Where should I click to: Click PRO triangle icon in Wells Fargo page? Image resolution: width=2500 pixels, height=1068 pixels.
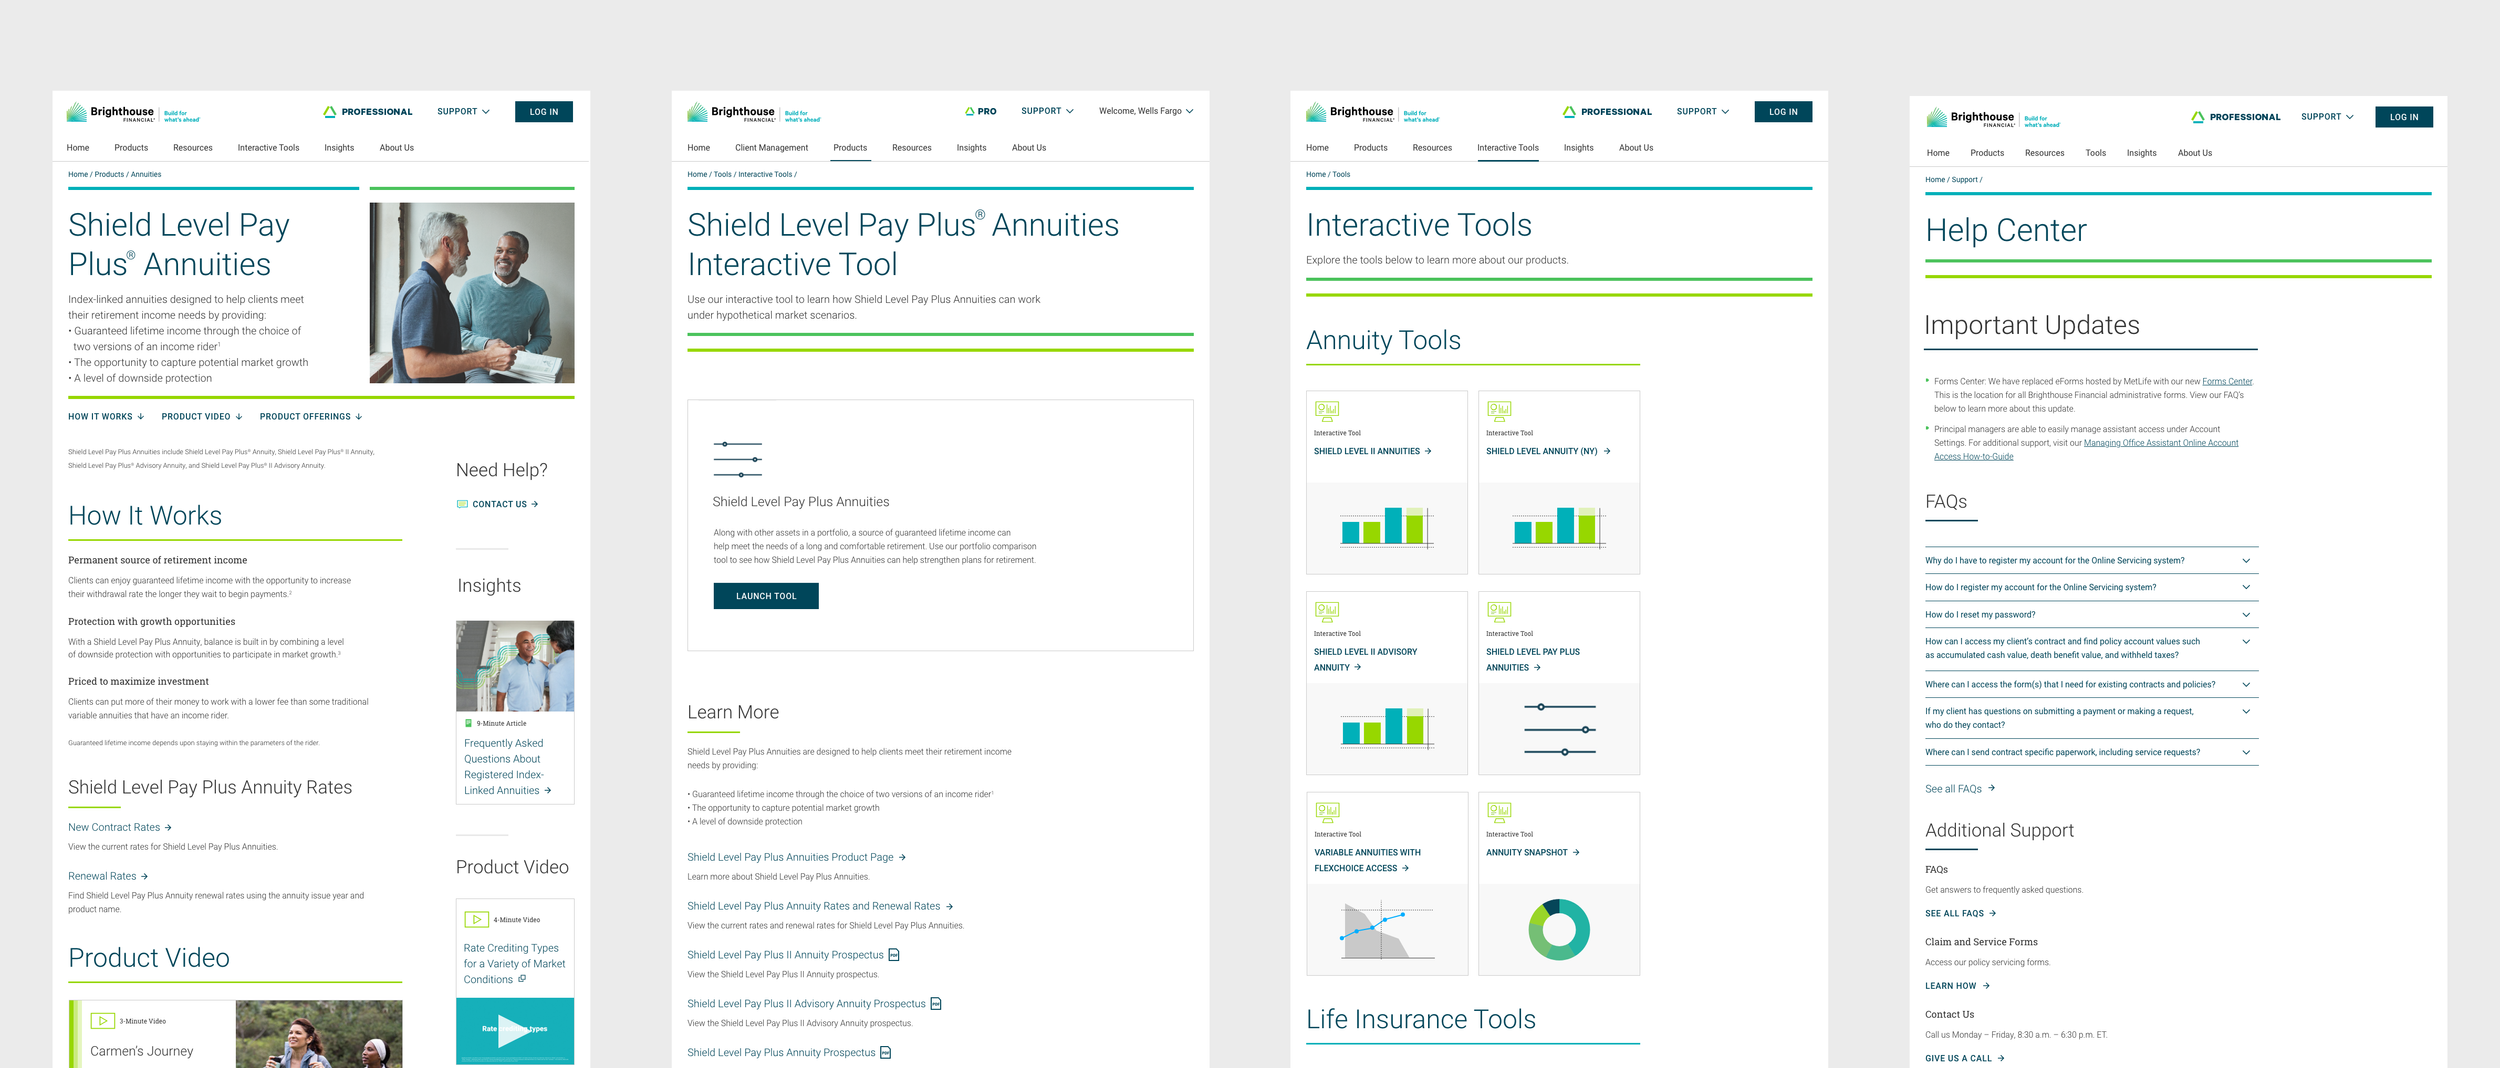(x=969, y=112)
